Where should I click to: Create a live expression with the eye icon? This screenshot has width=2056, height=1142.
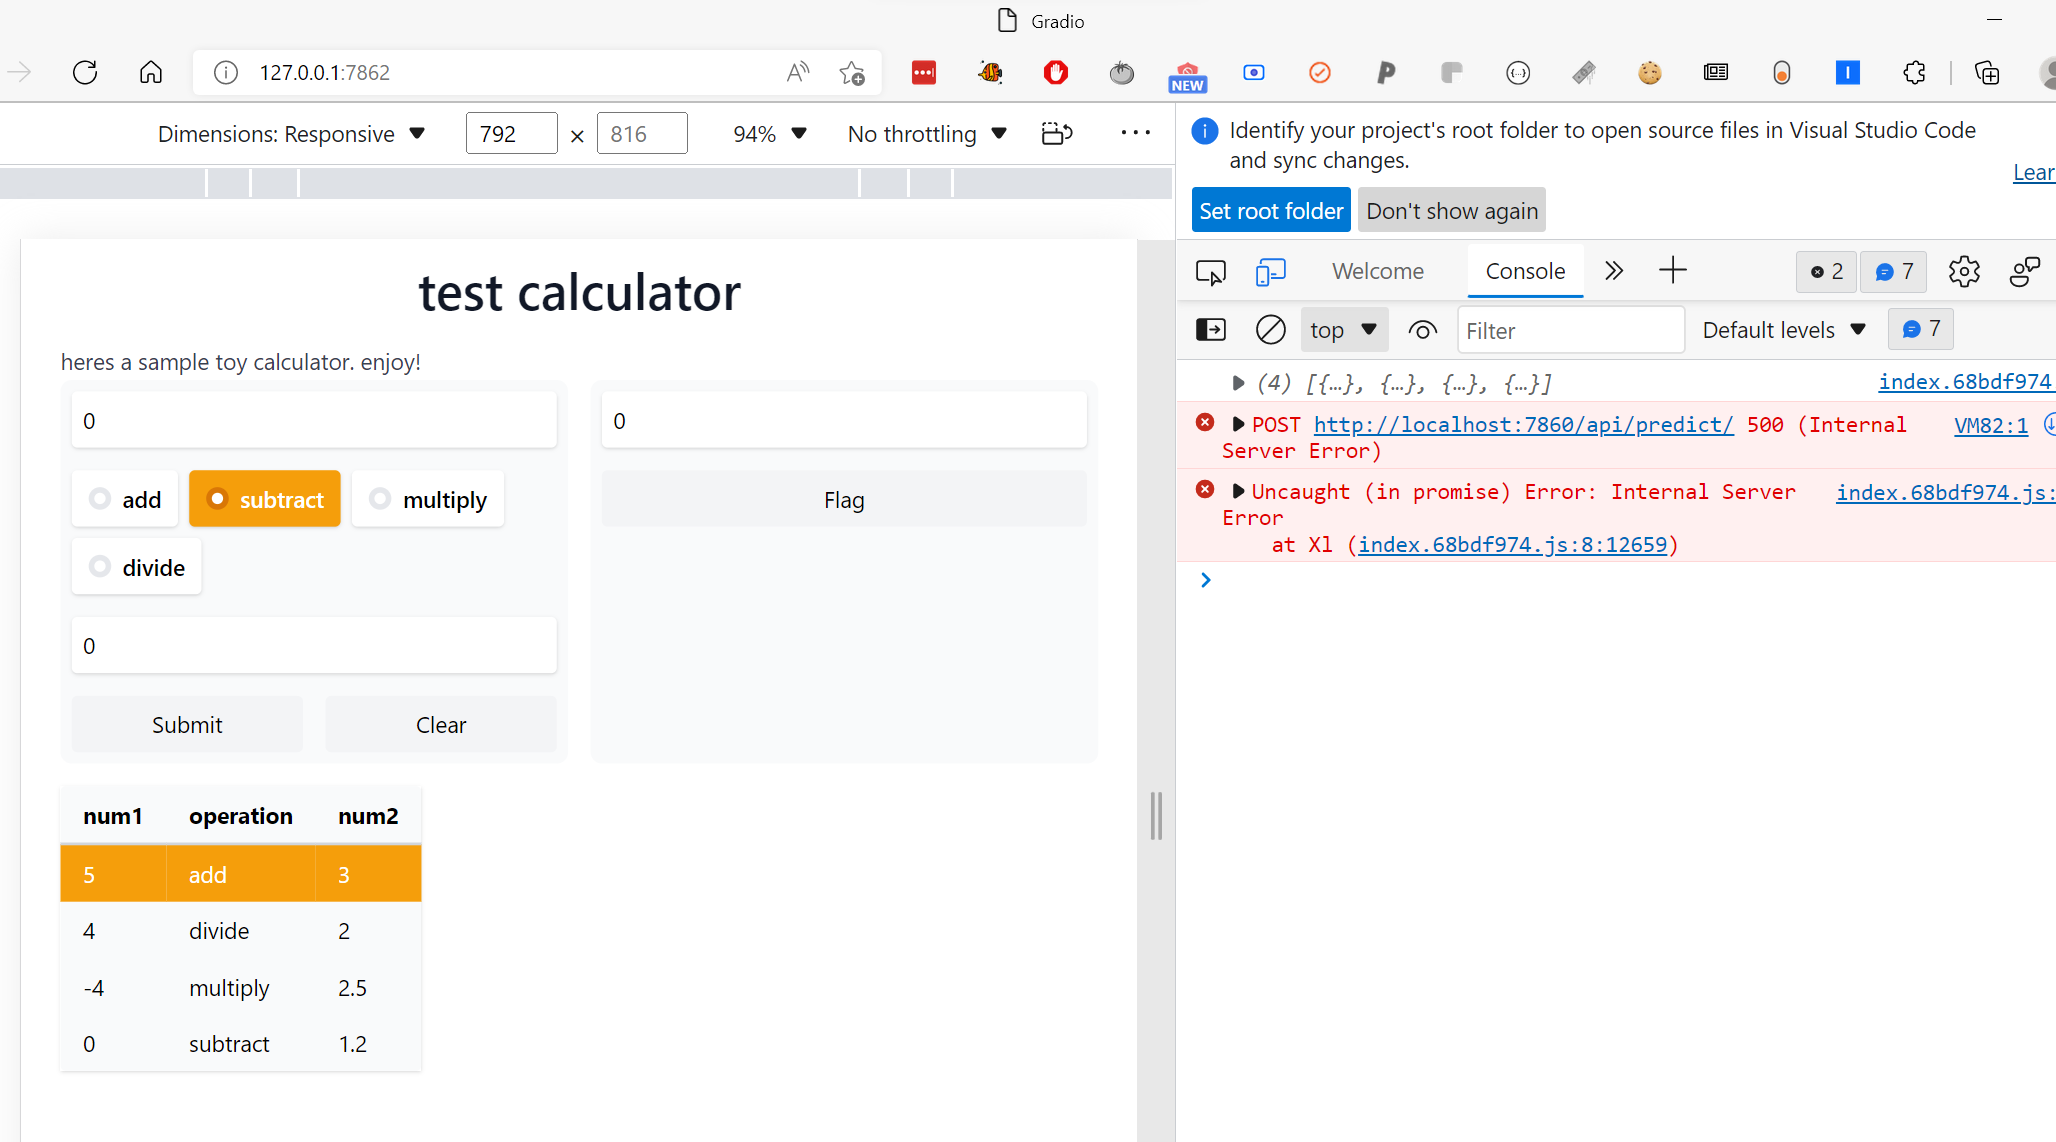pyautogui.click(x=1423, y=329)
